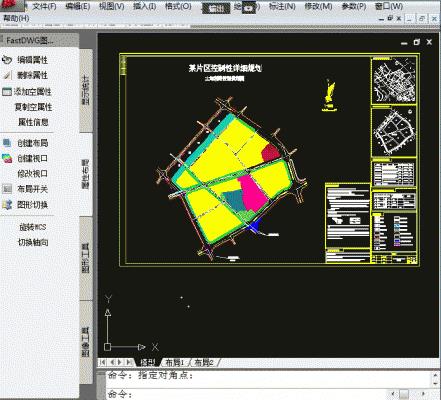Open the 格式(O) menu
The height and width of the screenshot is (400, 441).
[178, 6]
